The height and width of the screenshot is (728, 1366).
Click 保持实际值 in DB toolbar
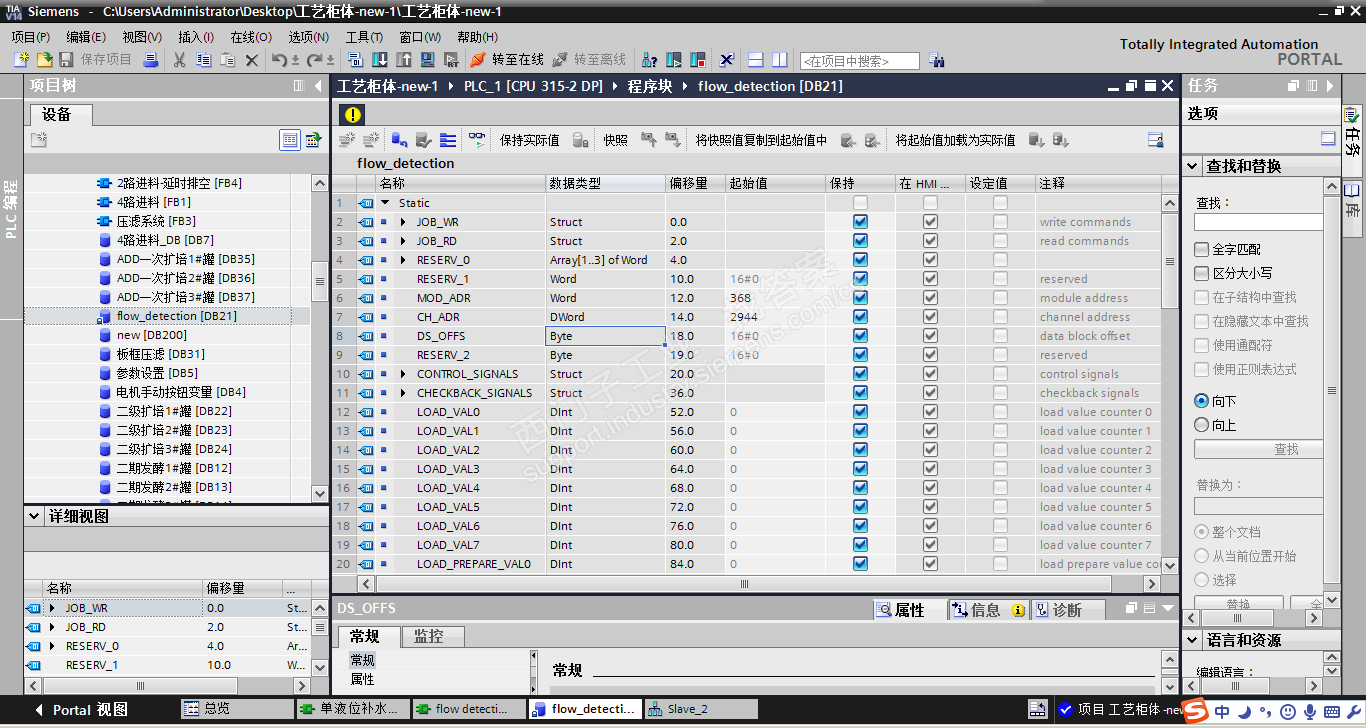530,140
